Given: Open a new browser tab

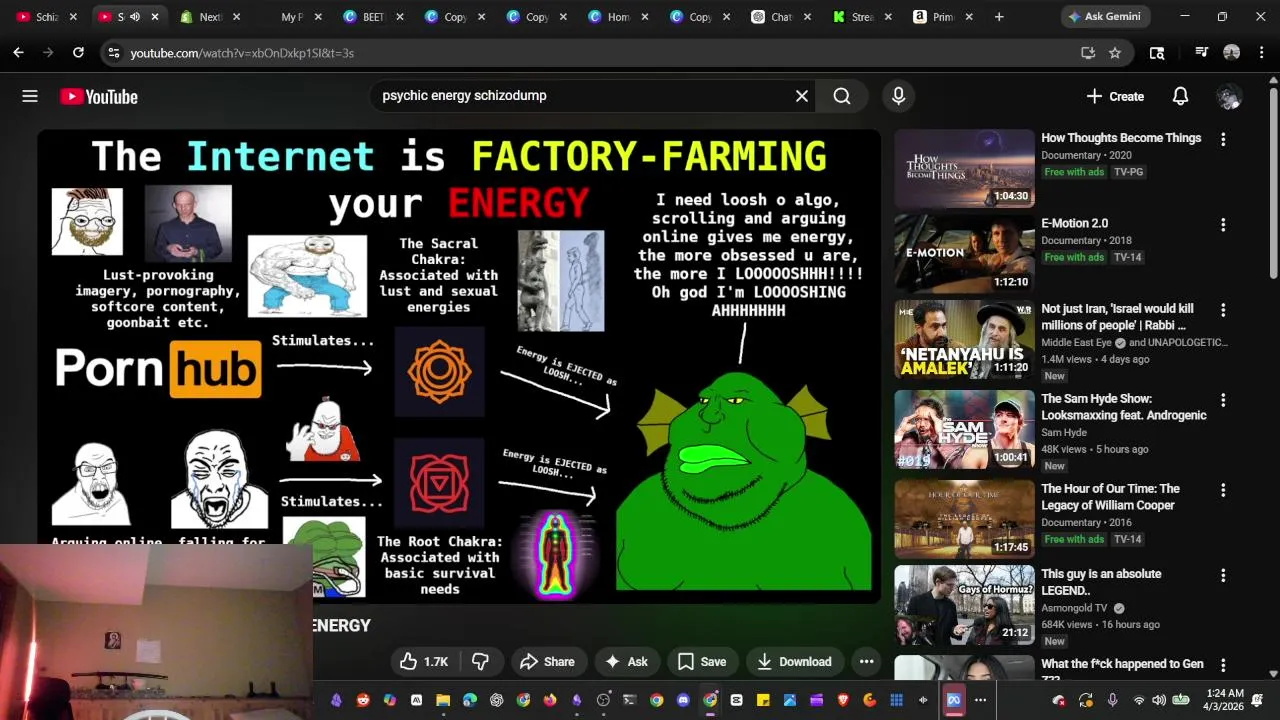Looking at the screenshot, I should coord(998,17).
